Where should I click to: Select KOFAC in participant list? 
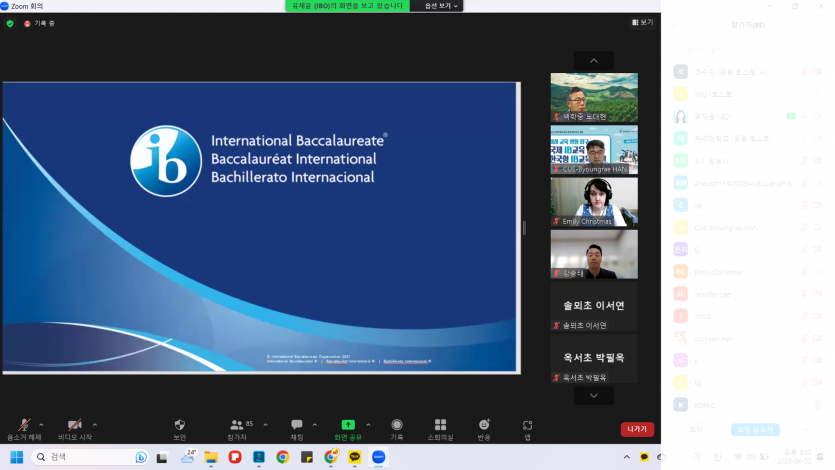point(748,405)
